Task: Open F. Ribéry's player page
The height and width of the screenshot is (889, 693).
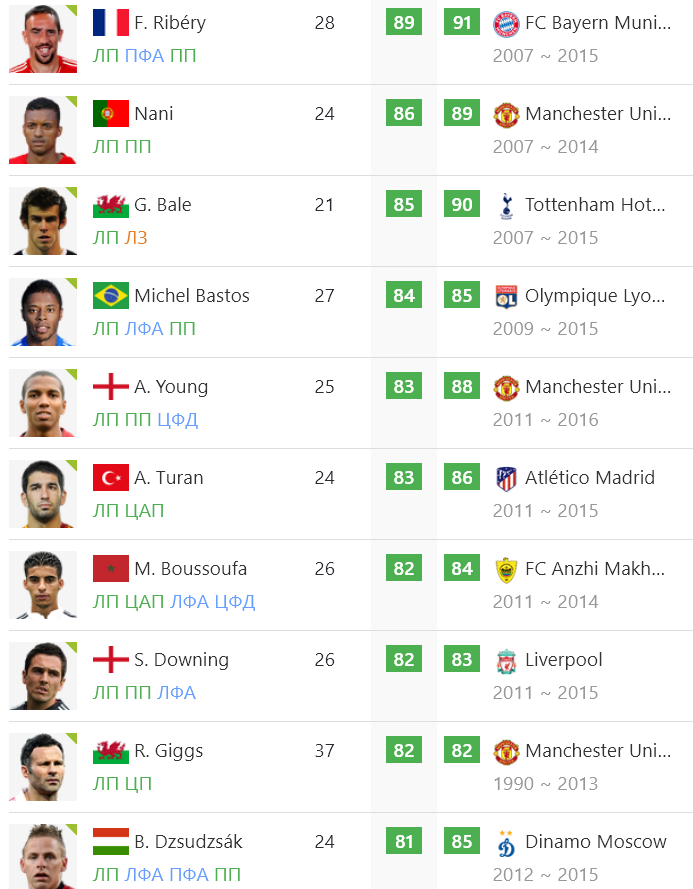Action: 170,23
